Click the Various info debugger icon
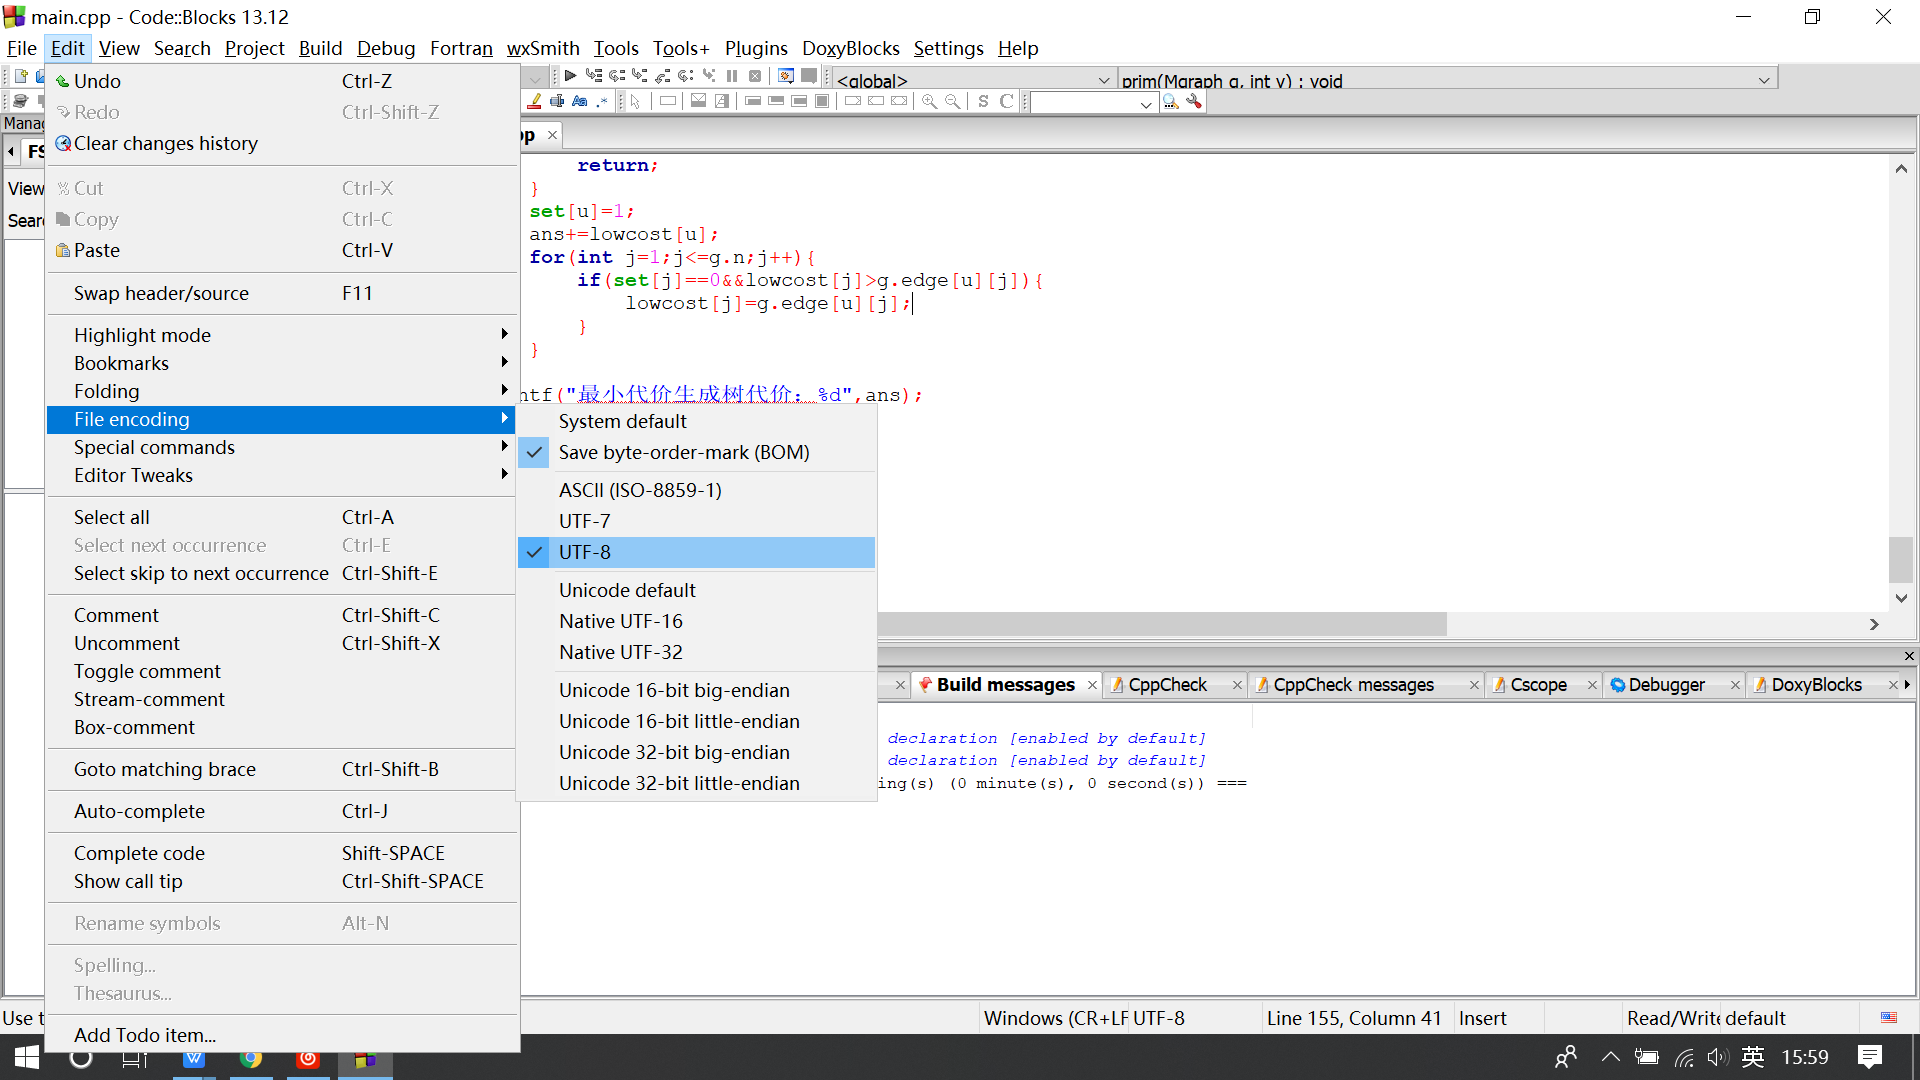Screen dimensions: 1920x1080 click(809, 76)
